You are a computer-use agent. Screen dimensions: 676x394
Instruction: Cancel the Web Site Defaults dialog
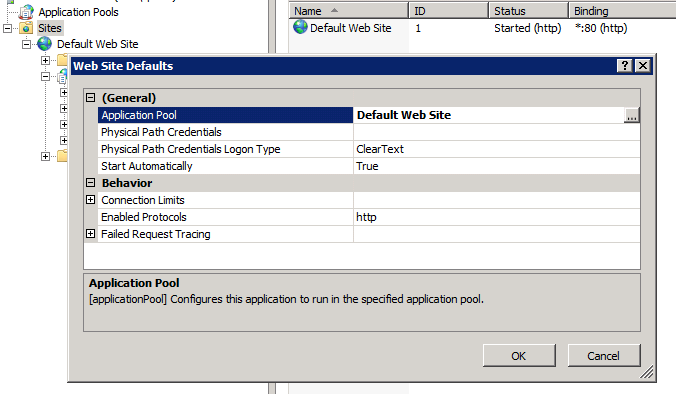(x=604, y=356)
